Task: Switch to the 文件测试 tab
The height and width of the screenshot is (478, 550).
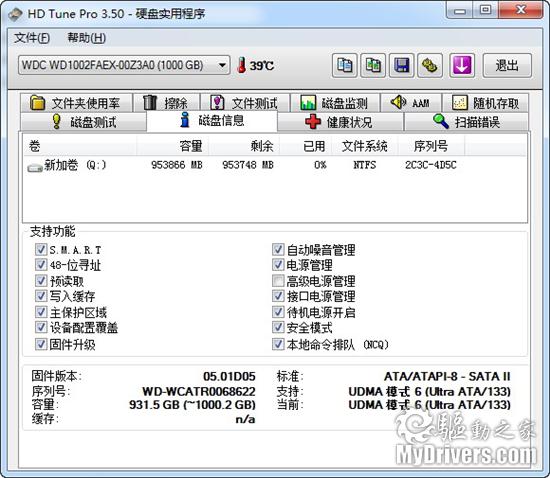Action: point(245,103)
